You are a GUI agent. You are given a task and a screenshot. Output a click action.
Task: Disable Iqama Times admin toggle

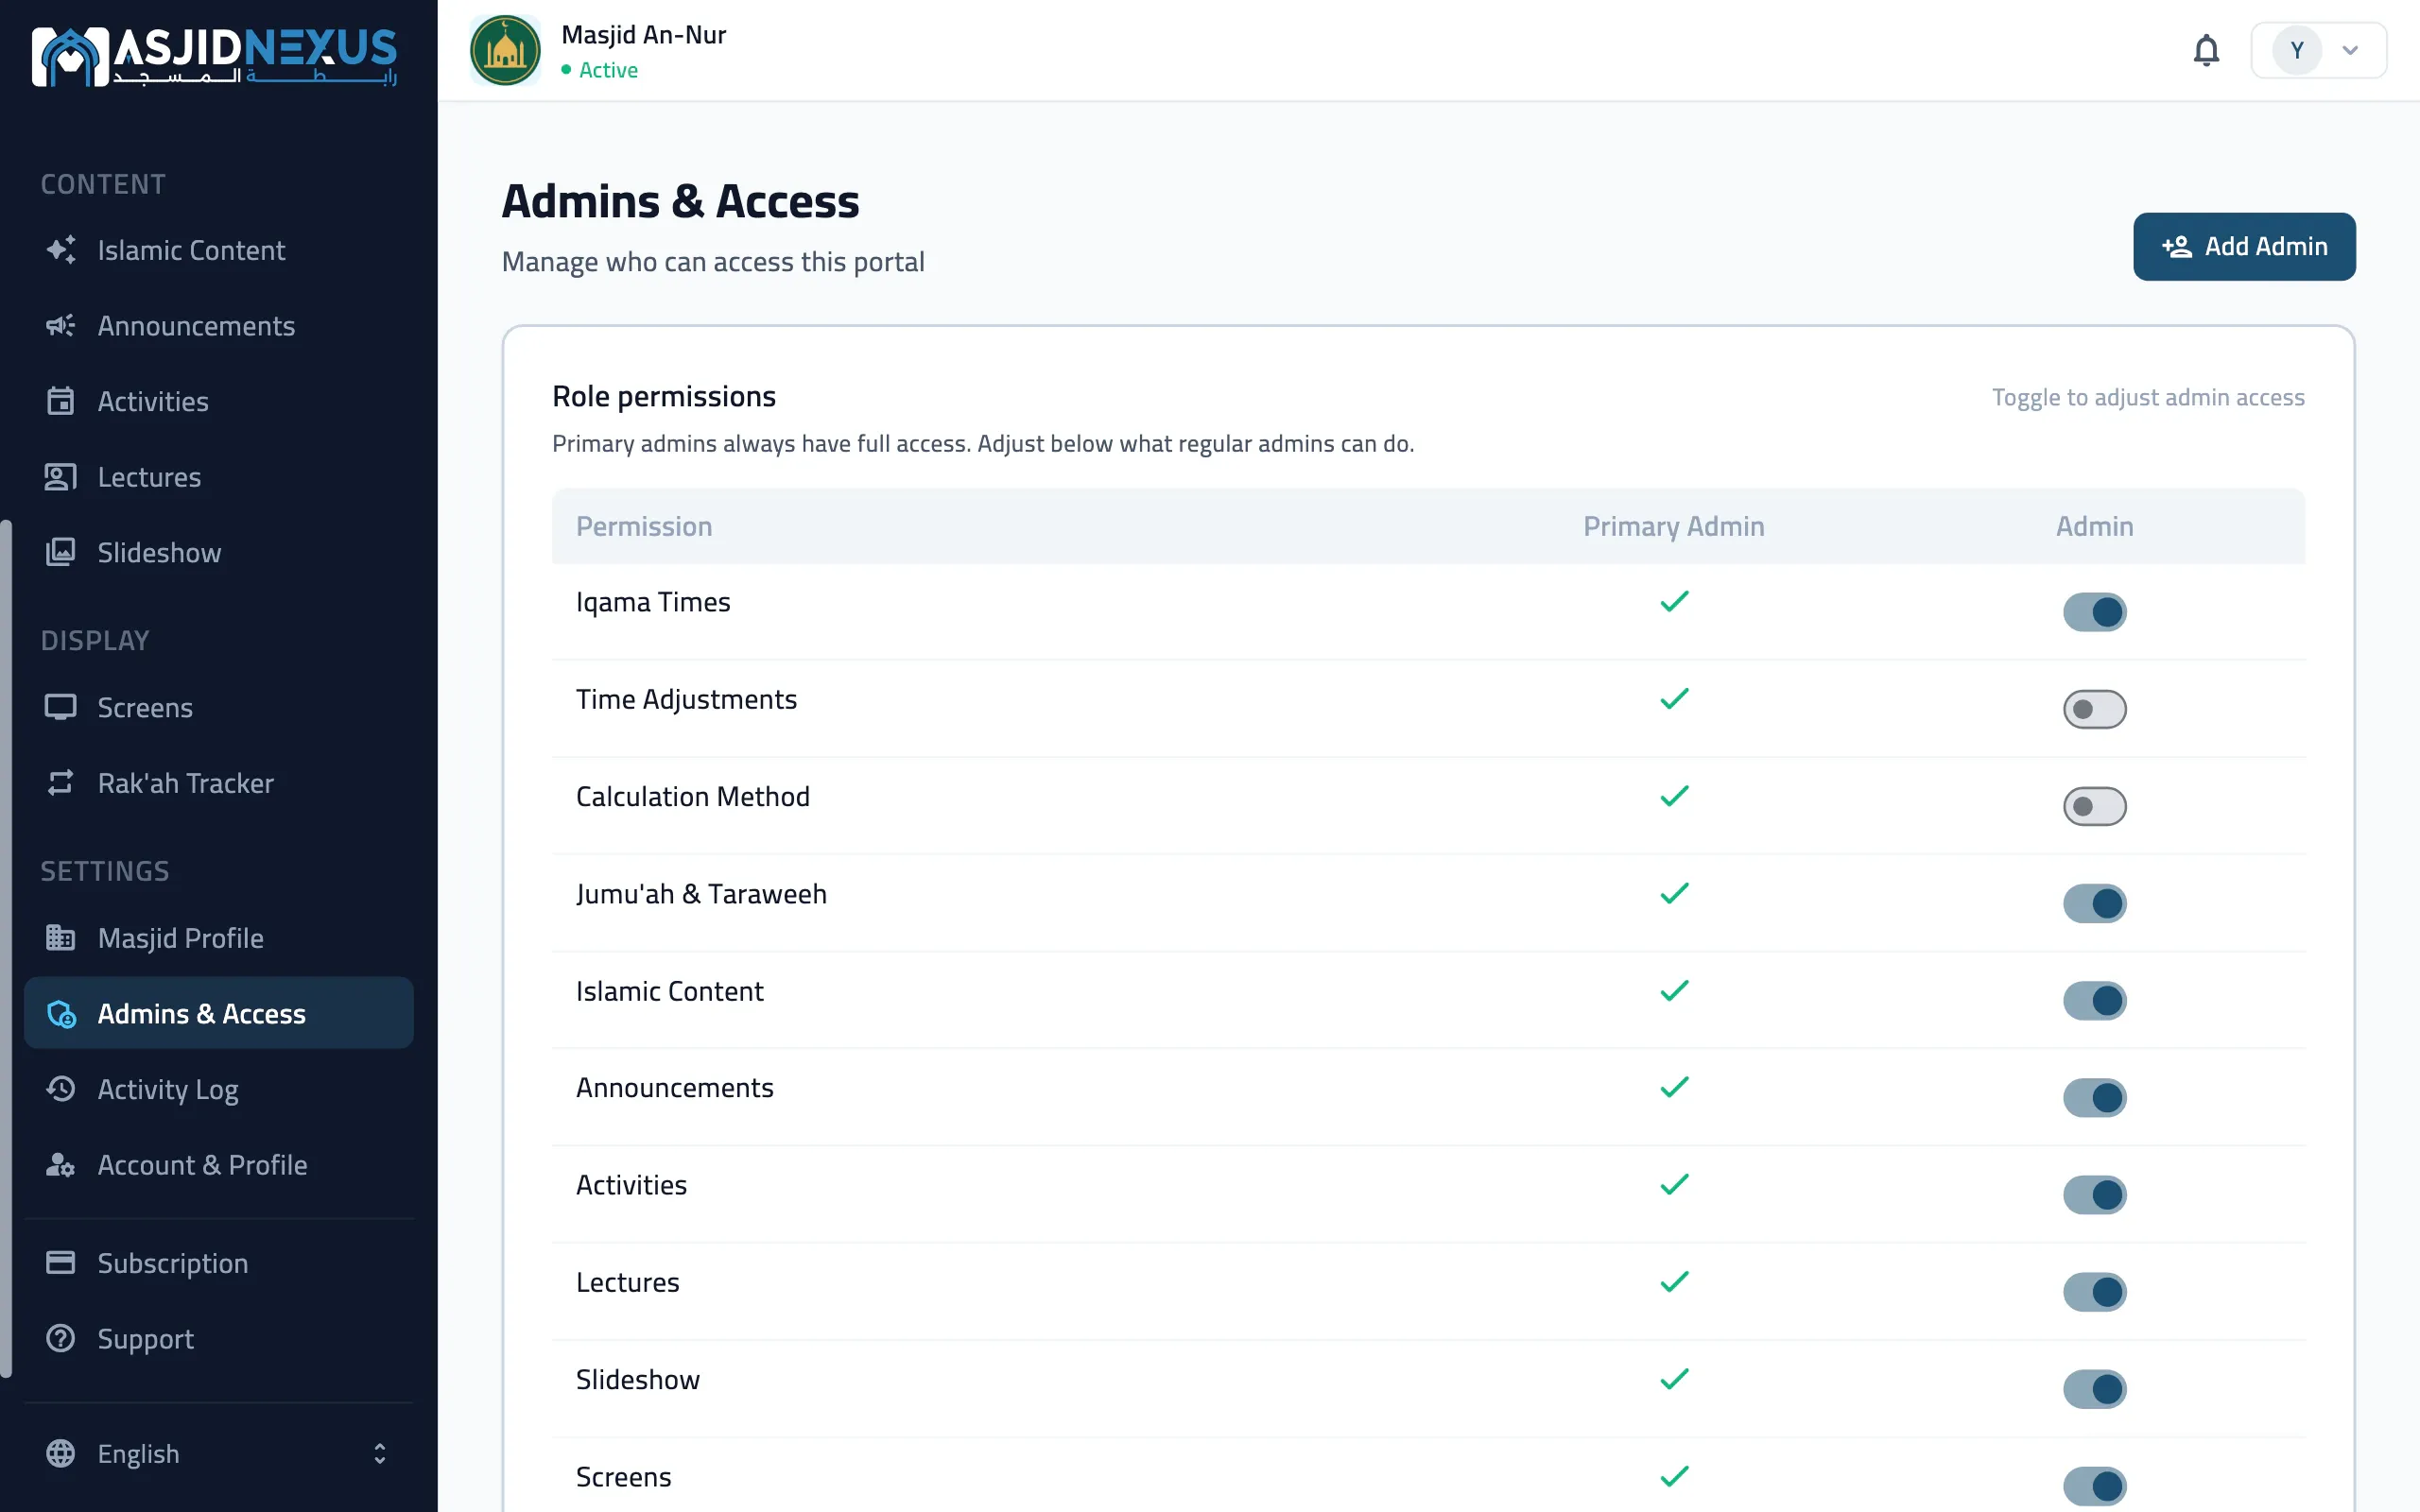point(2094,612)
